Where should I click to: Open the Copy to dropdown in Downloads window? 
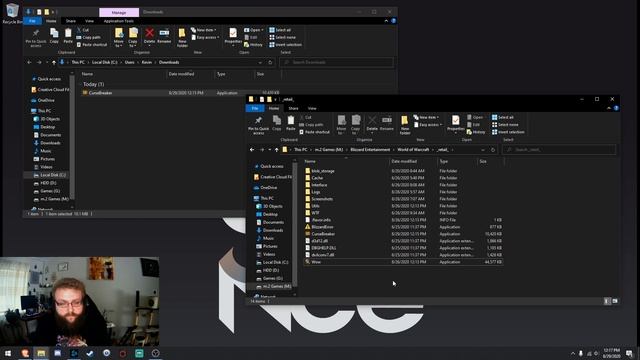pyautogui.click(x=133, y=38)
